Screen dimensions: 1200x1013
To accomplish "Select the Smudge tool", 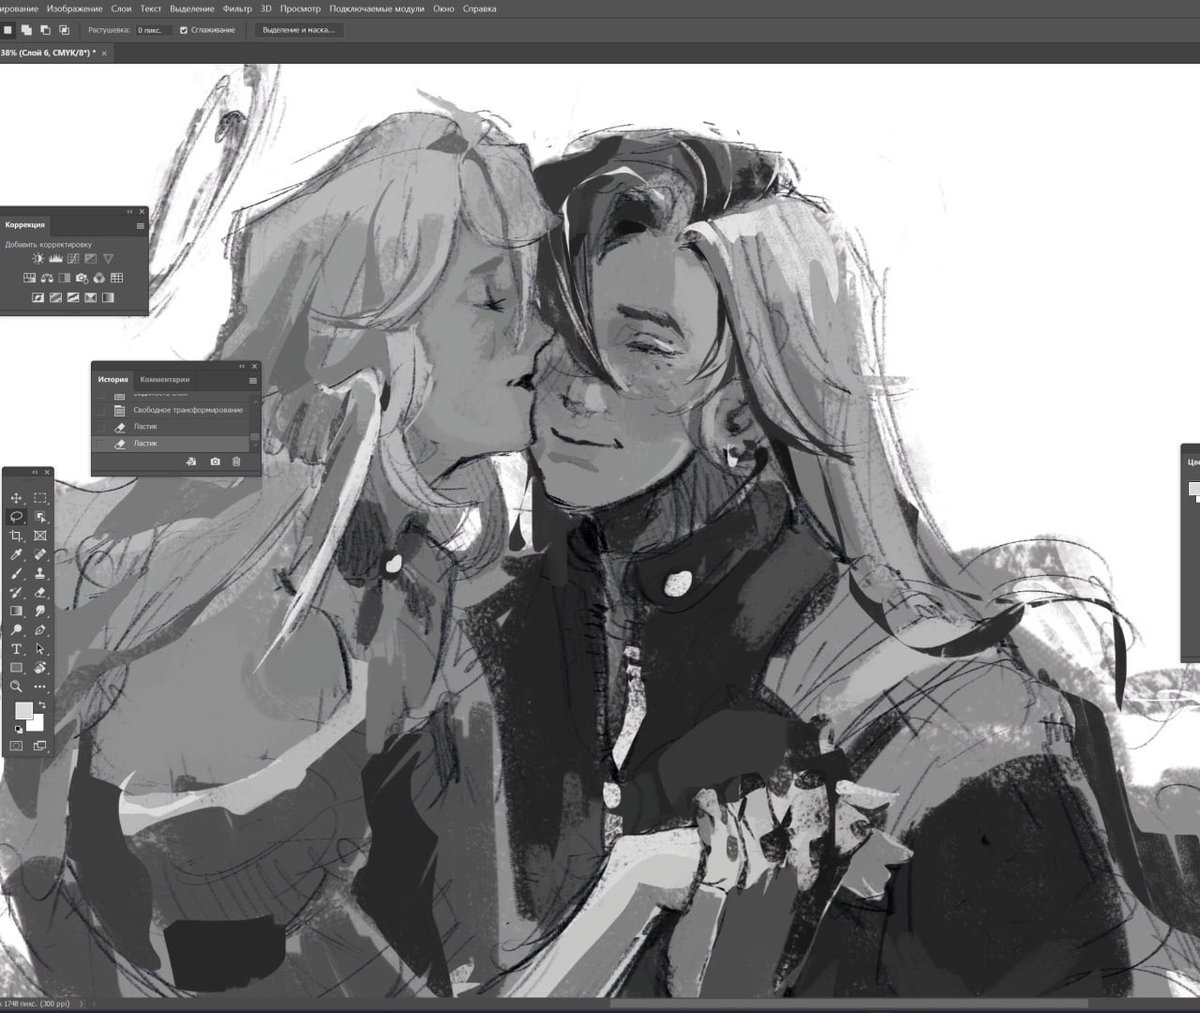I will pyautogui.click(x=40, y=611).
